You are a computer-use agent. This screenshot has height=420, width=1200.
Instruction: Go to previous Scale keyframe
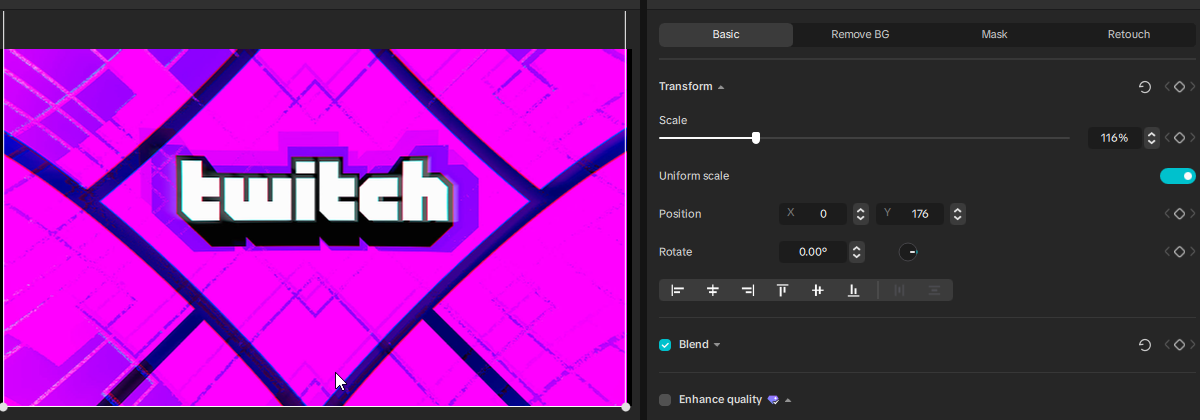[x=1167, y=138]
